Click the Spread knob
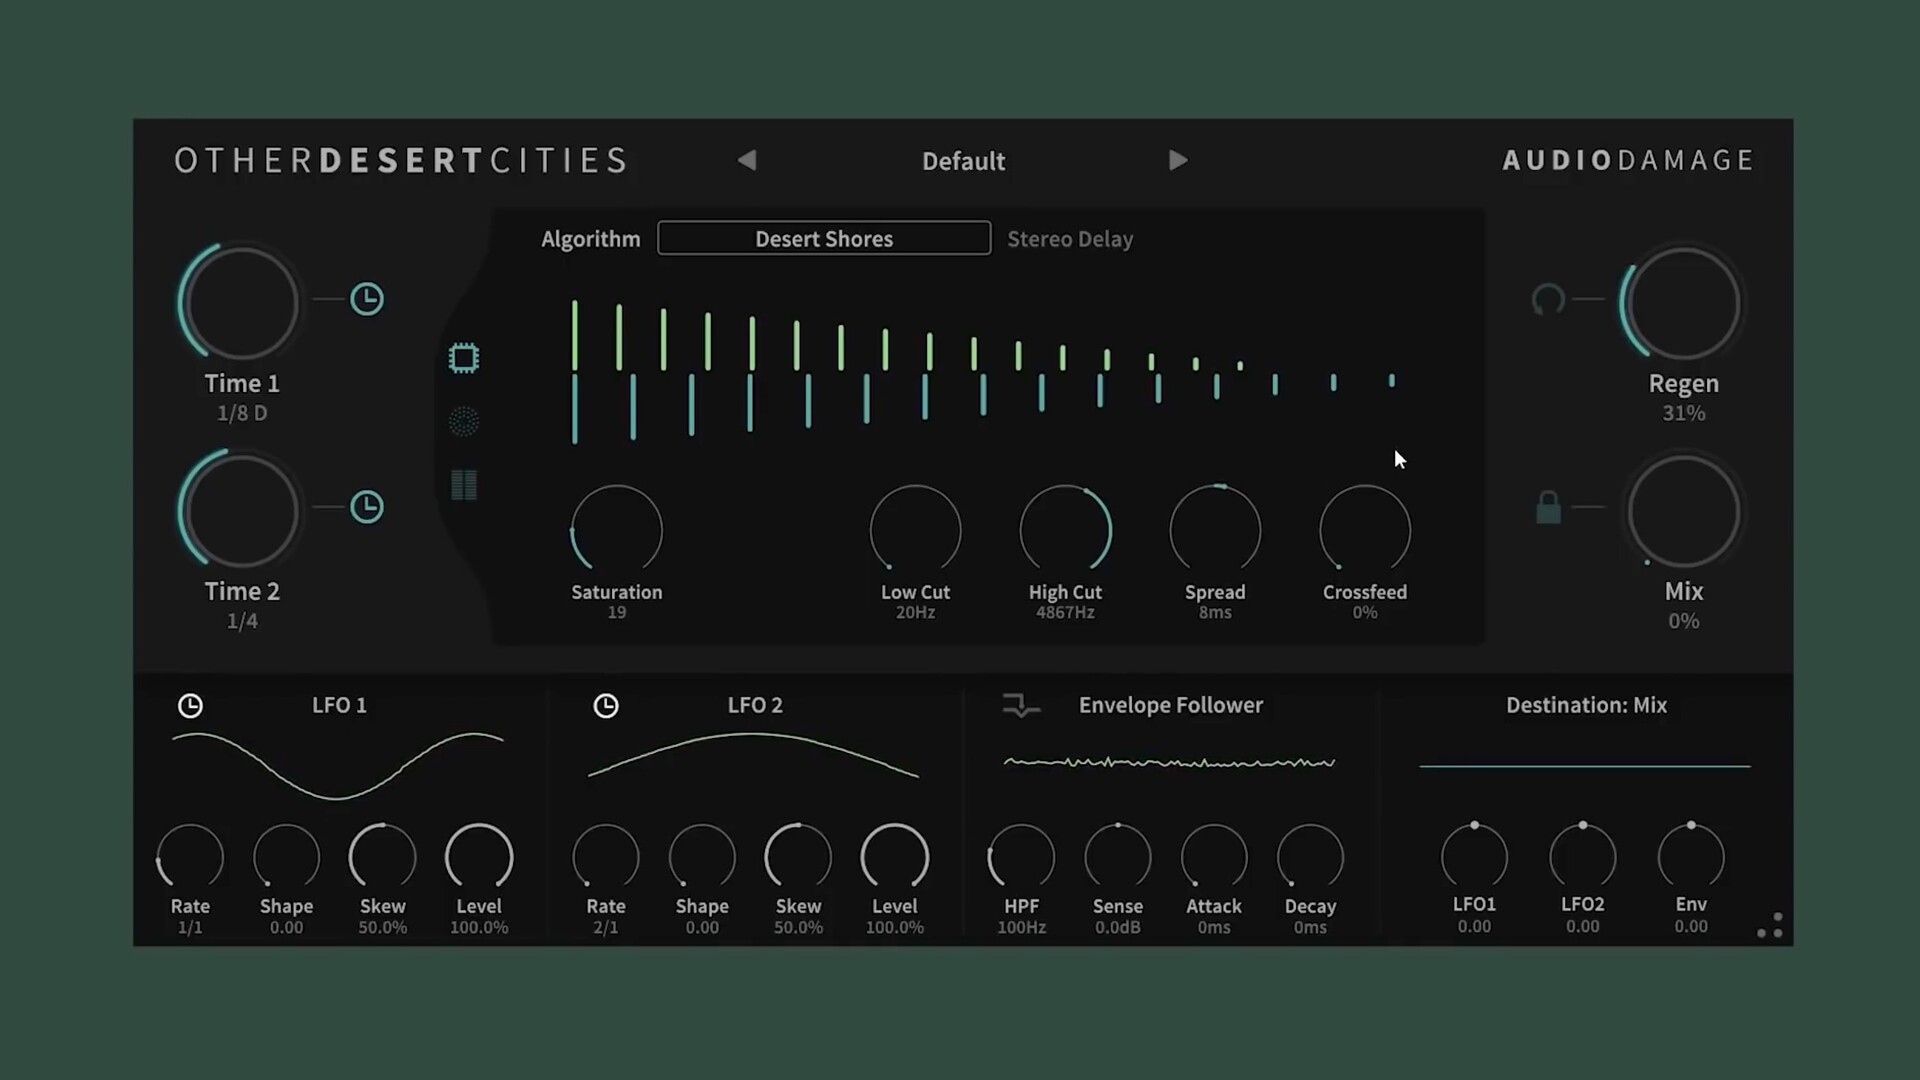 [1216, 530]
